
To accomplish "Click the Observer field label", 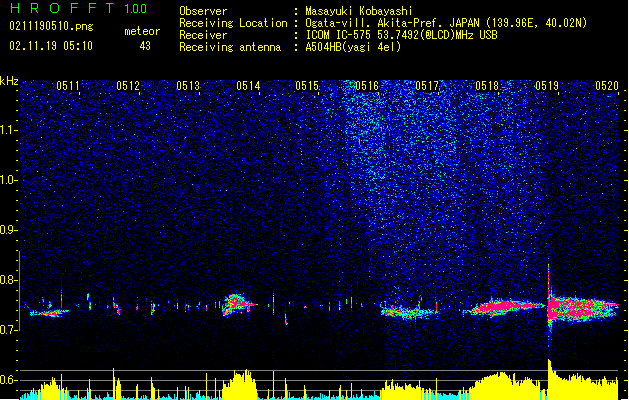I will click(x=203, y=11).
